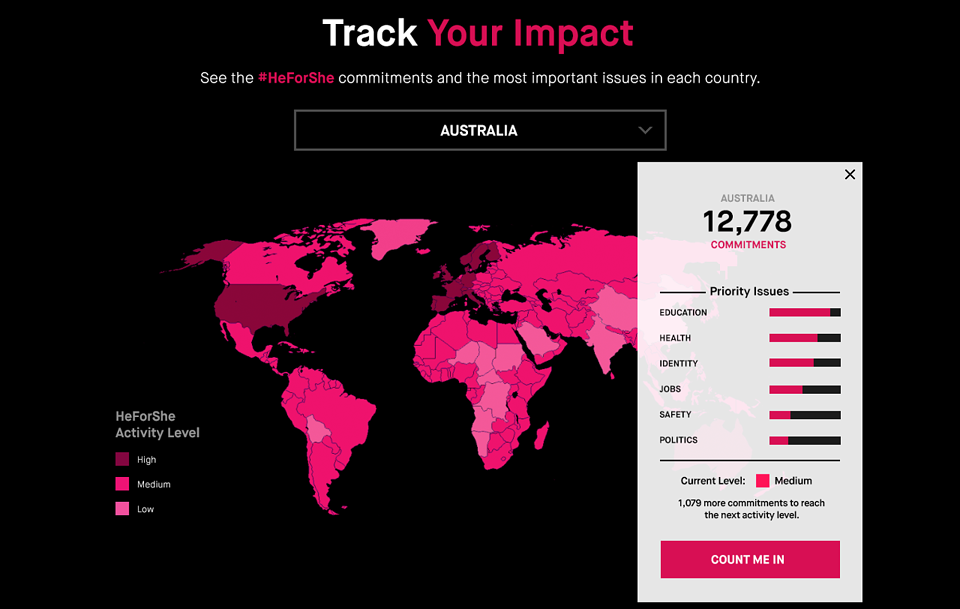The image size is (960, 609).
Task: Click the Identity priority bar
Action: [x=805, y=363]
